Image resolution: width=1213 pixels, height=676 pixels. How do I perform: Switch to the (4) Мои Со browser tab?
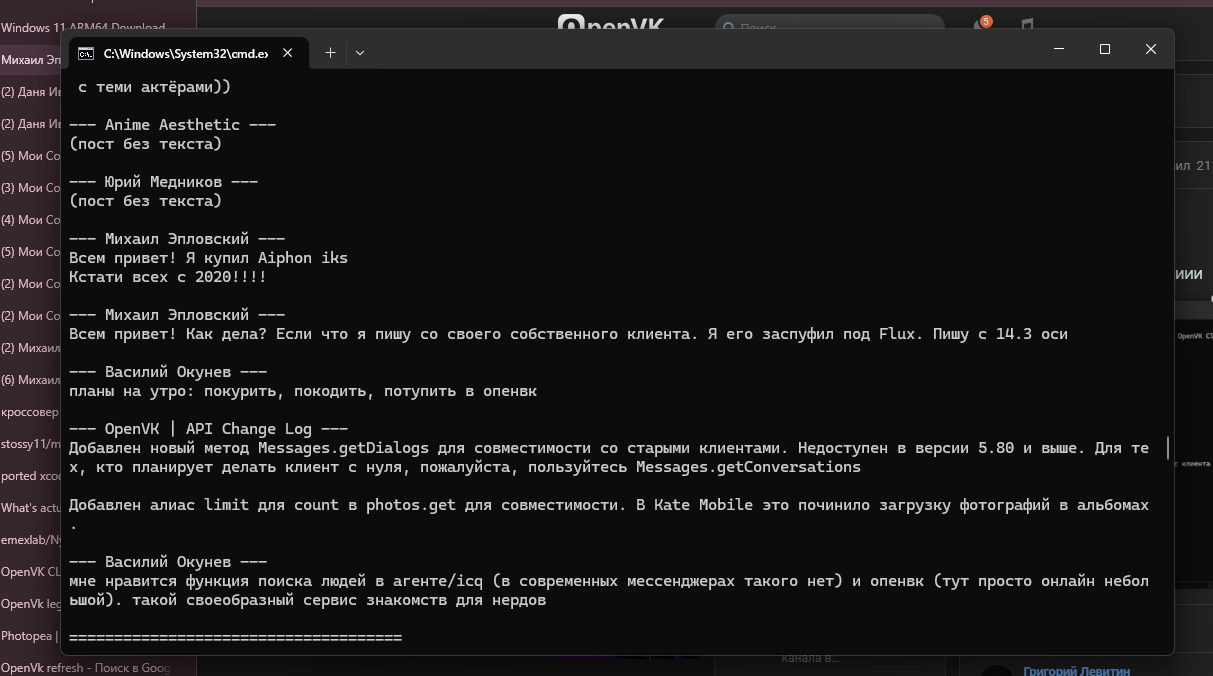(x=32, y=220)
